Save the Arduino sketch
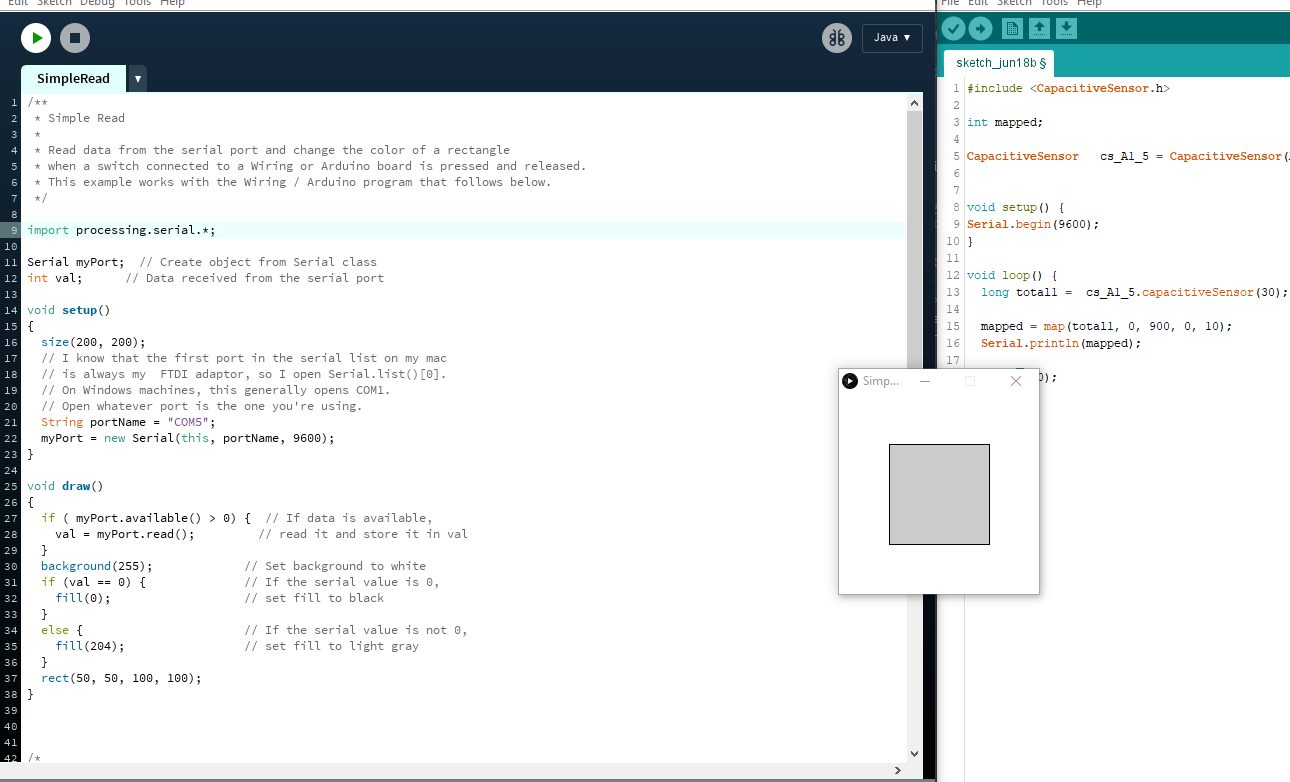The height and width of the screenshot is (782, 1290). (x=1067, y=29)
